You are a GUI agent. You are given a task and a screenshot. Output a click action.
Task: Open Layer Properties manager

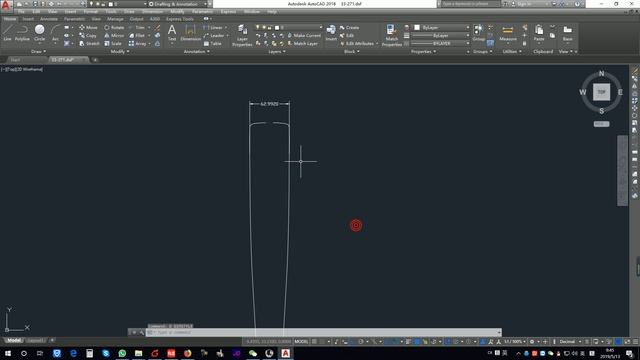[242, 35]
